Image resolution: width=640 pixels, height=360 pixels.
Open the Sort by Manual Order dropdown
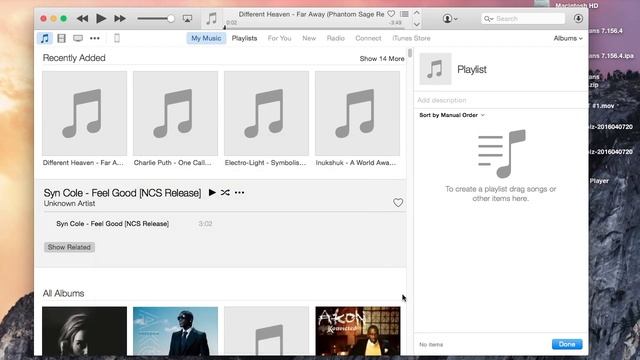[452, 115]
